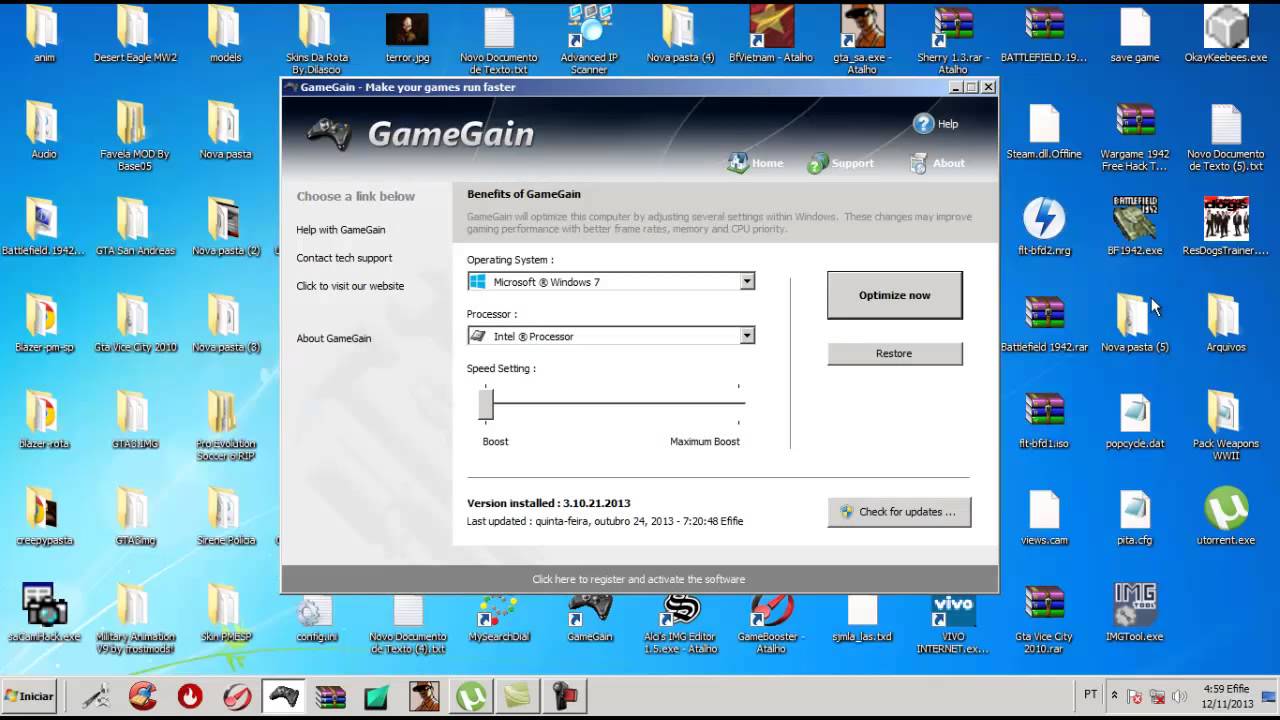Screen dimensions: 1280x720
Task: Select popcycle.dat desktop file
Action: (x=1135, y=420)
